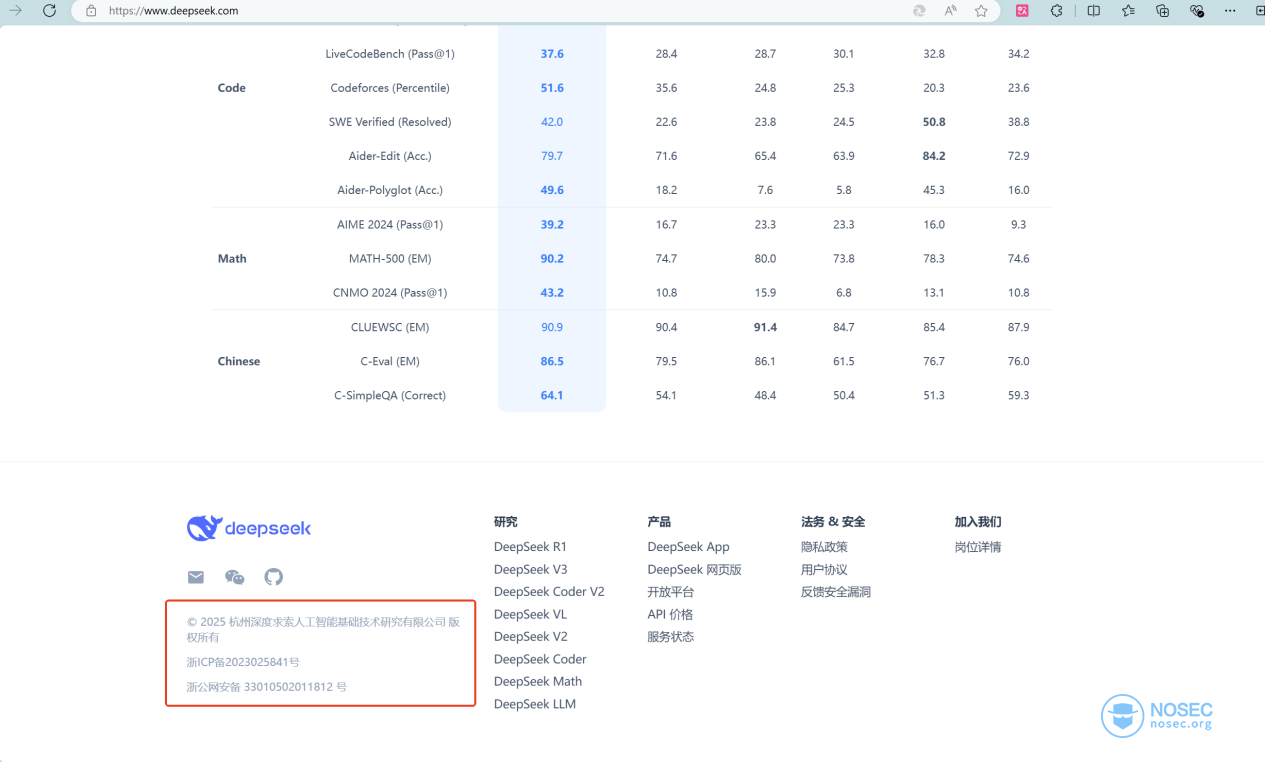Open DeepSeek Coder V2 link
Screen dimensions: 1265x762
coord(549,592)
